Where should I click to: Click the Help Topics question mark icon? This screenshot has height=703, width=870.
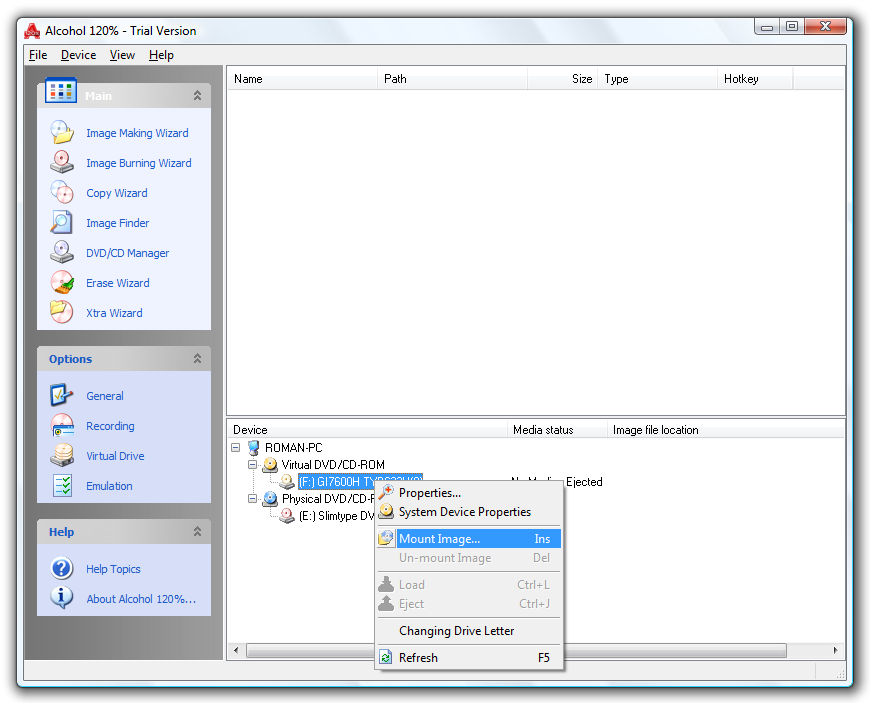click(x=62, y=569)
